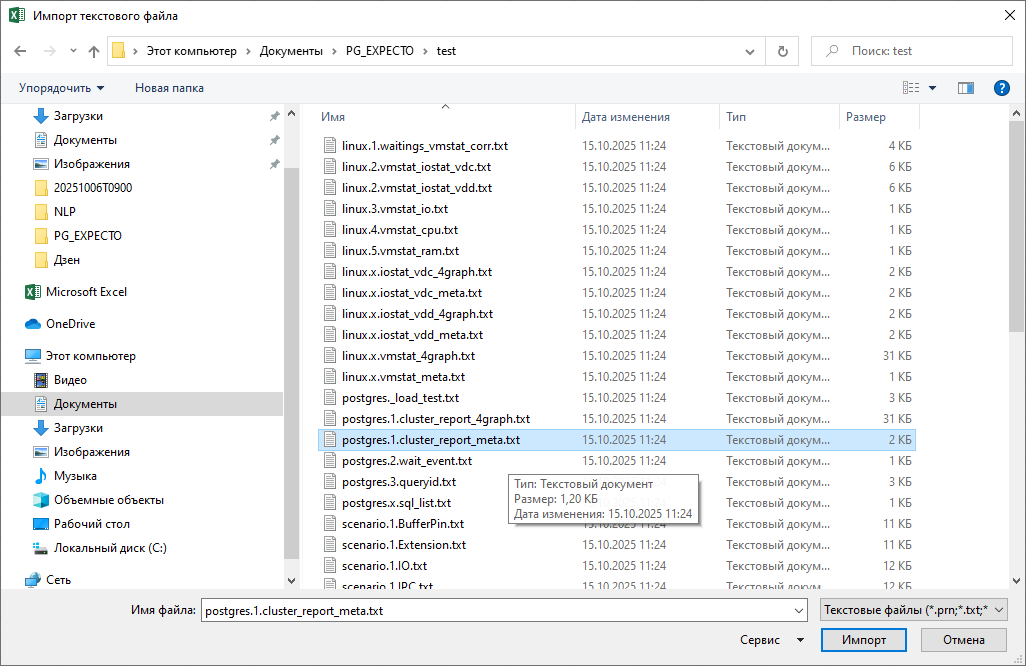The image size is (1026, 666).
Task: Expand file name combo box dropdown
Action: (799, 611)
